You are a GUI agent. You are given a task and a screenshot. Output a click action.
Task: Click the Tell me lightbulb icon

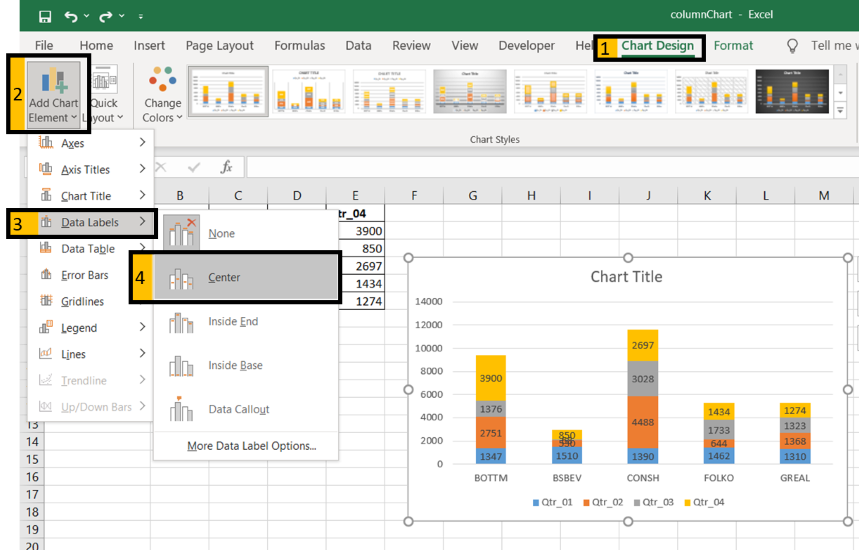[x=793, y=46]
